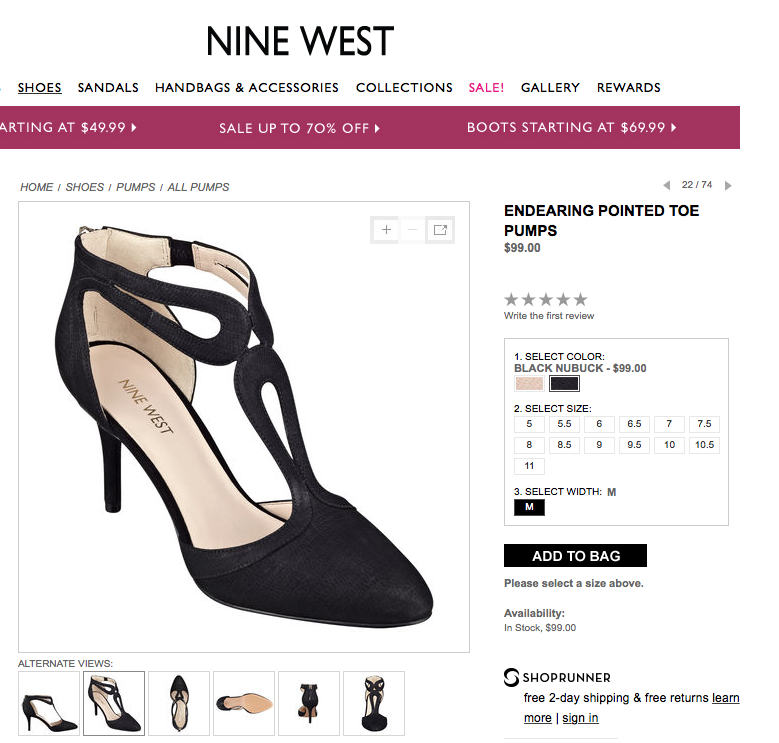
Task: Open the Sale! menu item
Action: [x=486, y=87]
